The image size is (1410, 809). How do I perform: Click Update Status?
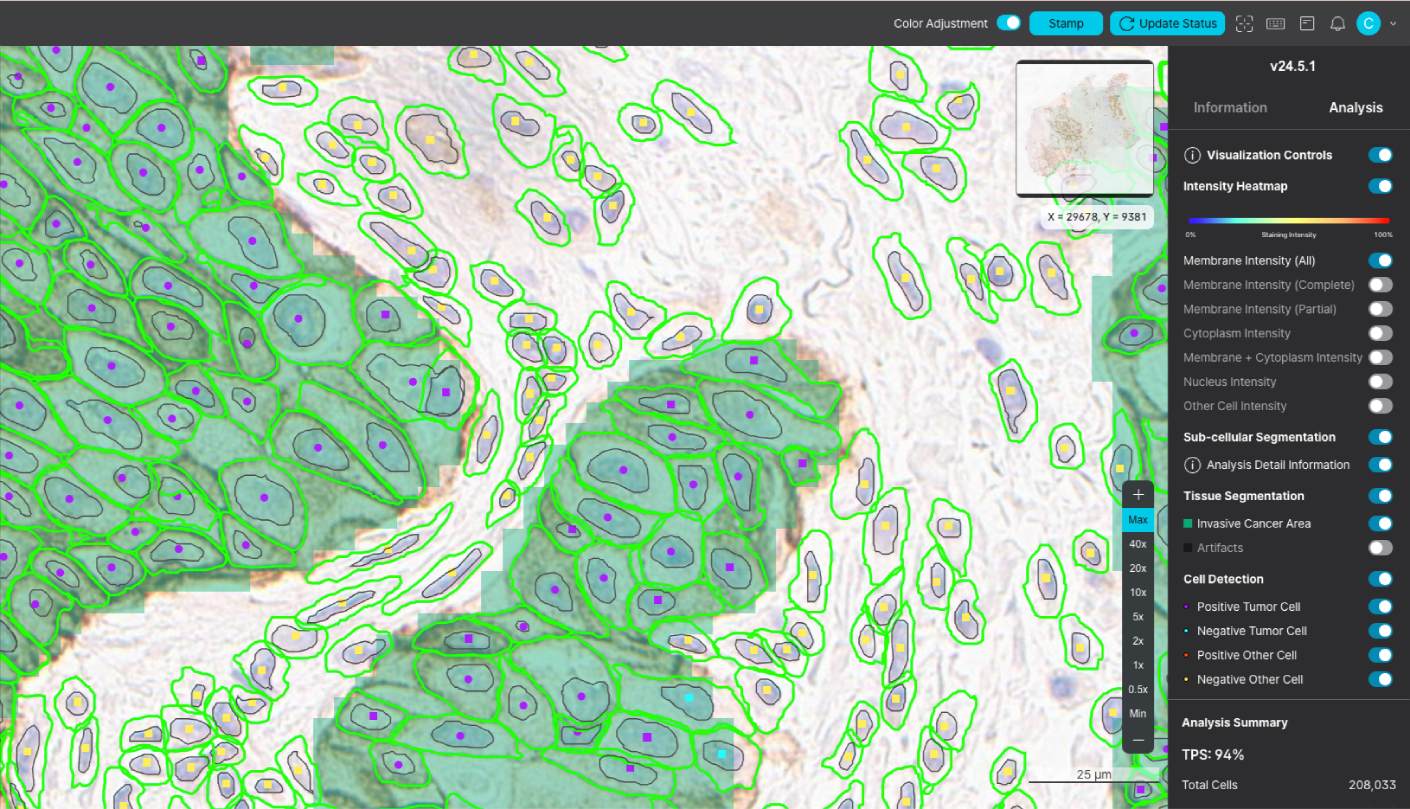tap(1166, 23)
